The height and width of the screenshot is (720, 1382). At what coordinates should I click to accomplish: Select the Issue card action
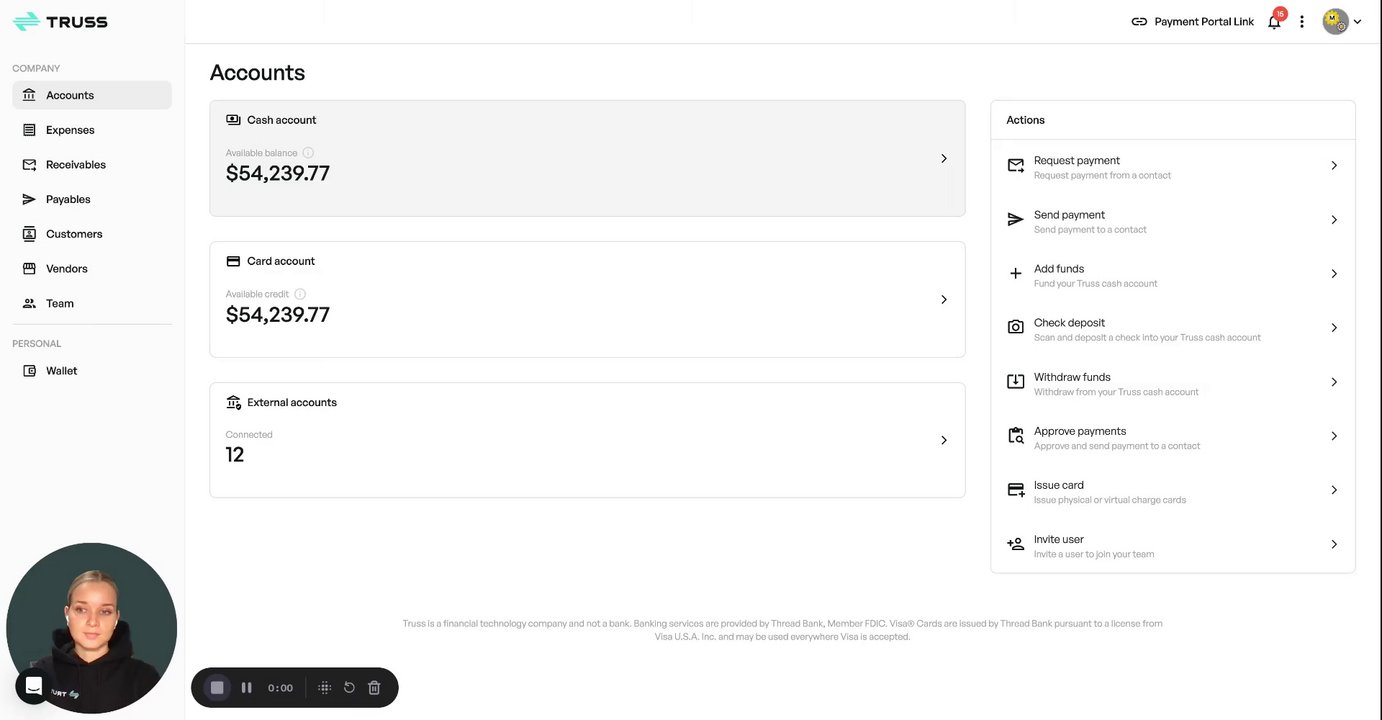(x=1172, y=491)
